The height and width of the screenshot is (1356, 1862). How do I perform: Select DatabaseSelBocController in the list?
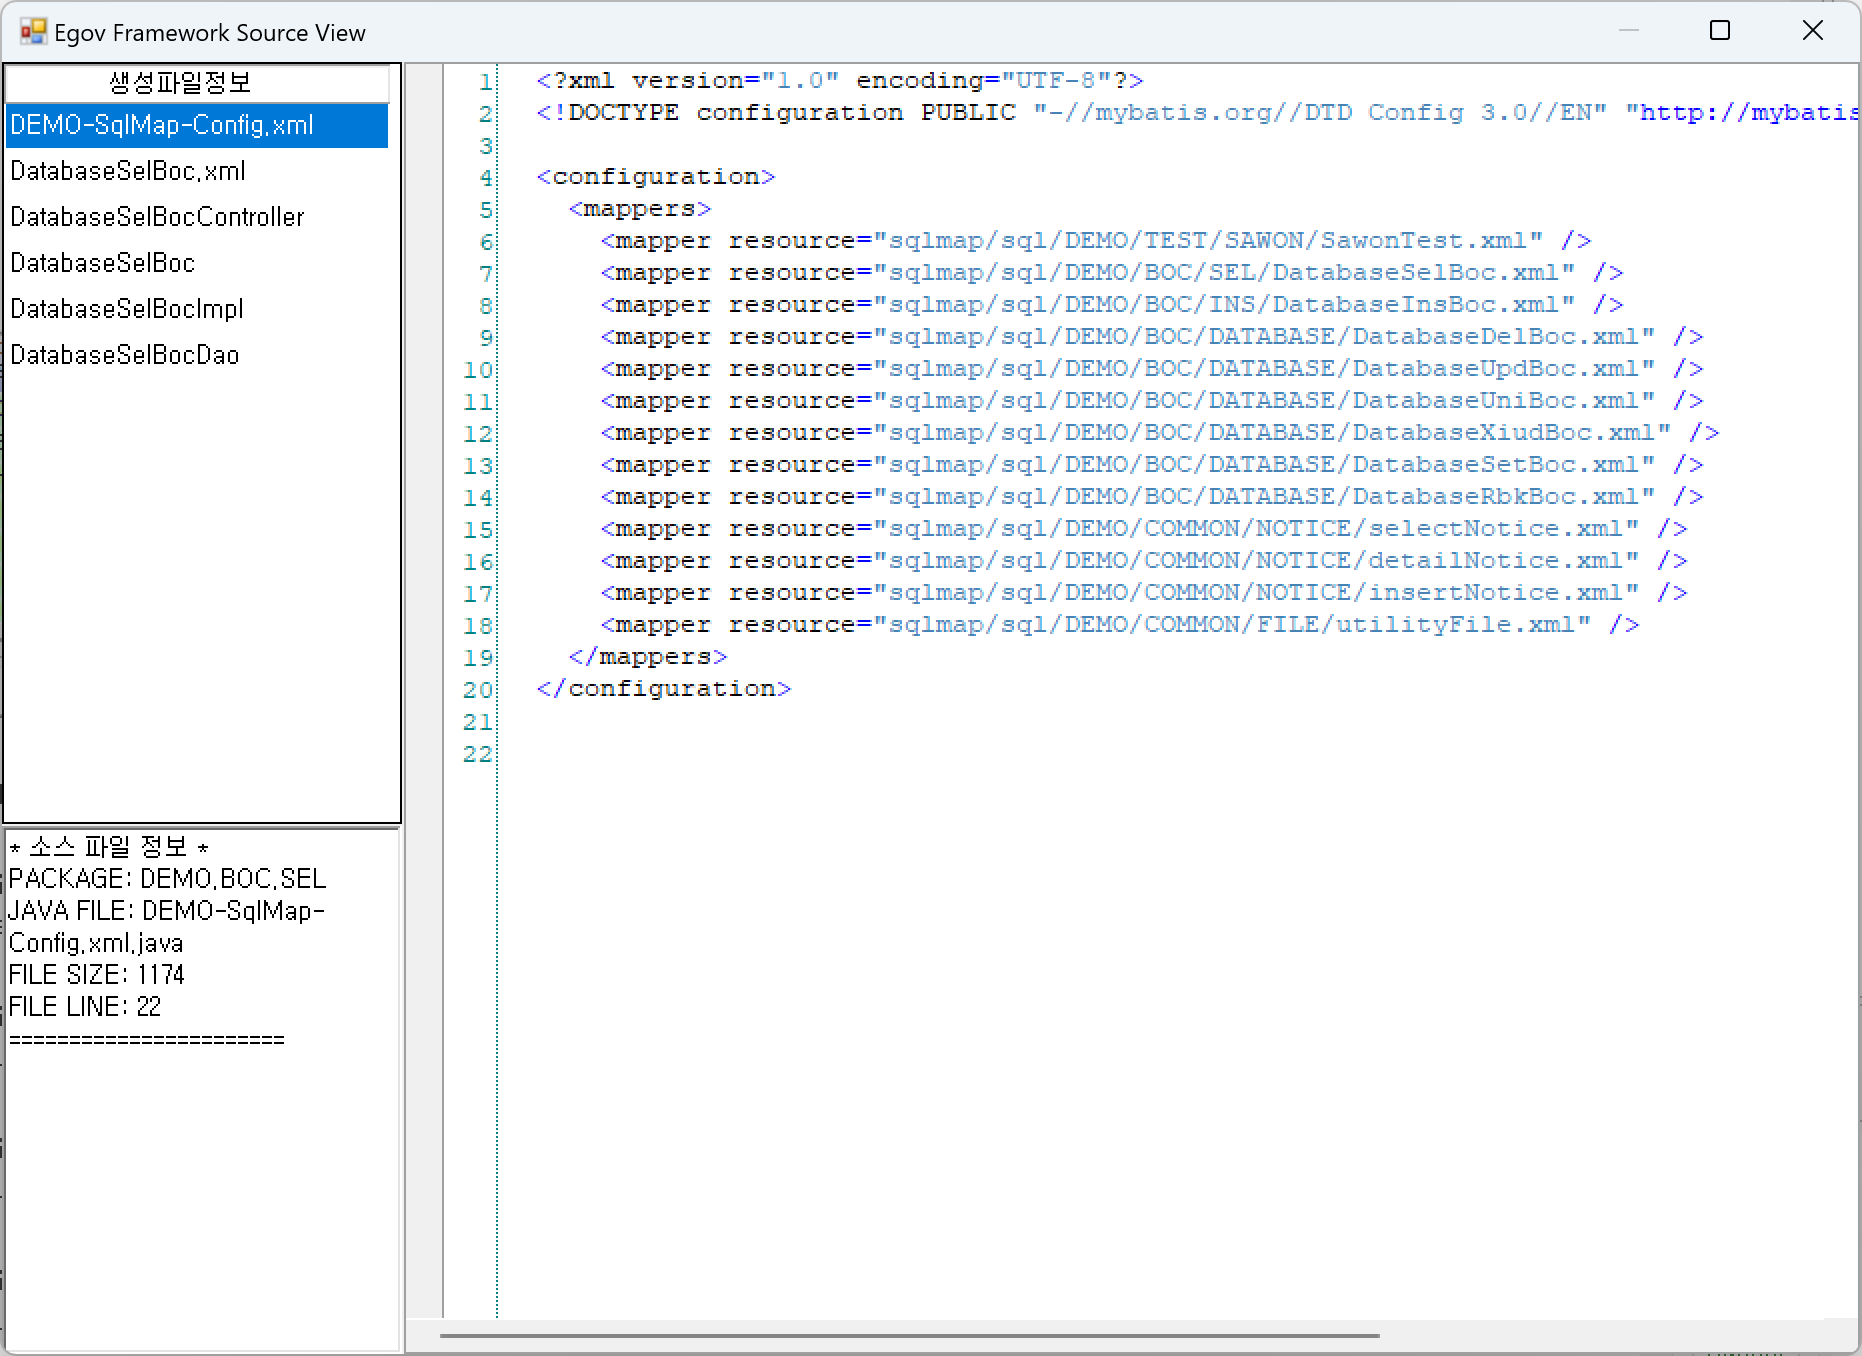pyautogui.click(x=157, y=218)
